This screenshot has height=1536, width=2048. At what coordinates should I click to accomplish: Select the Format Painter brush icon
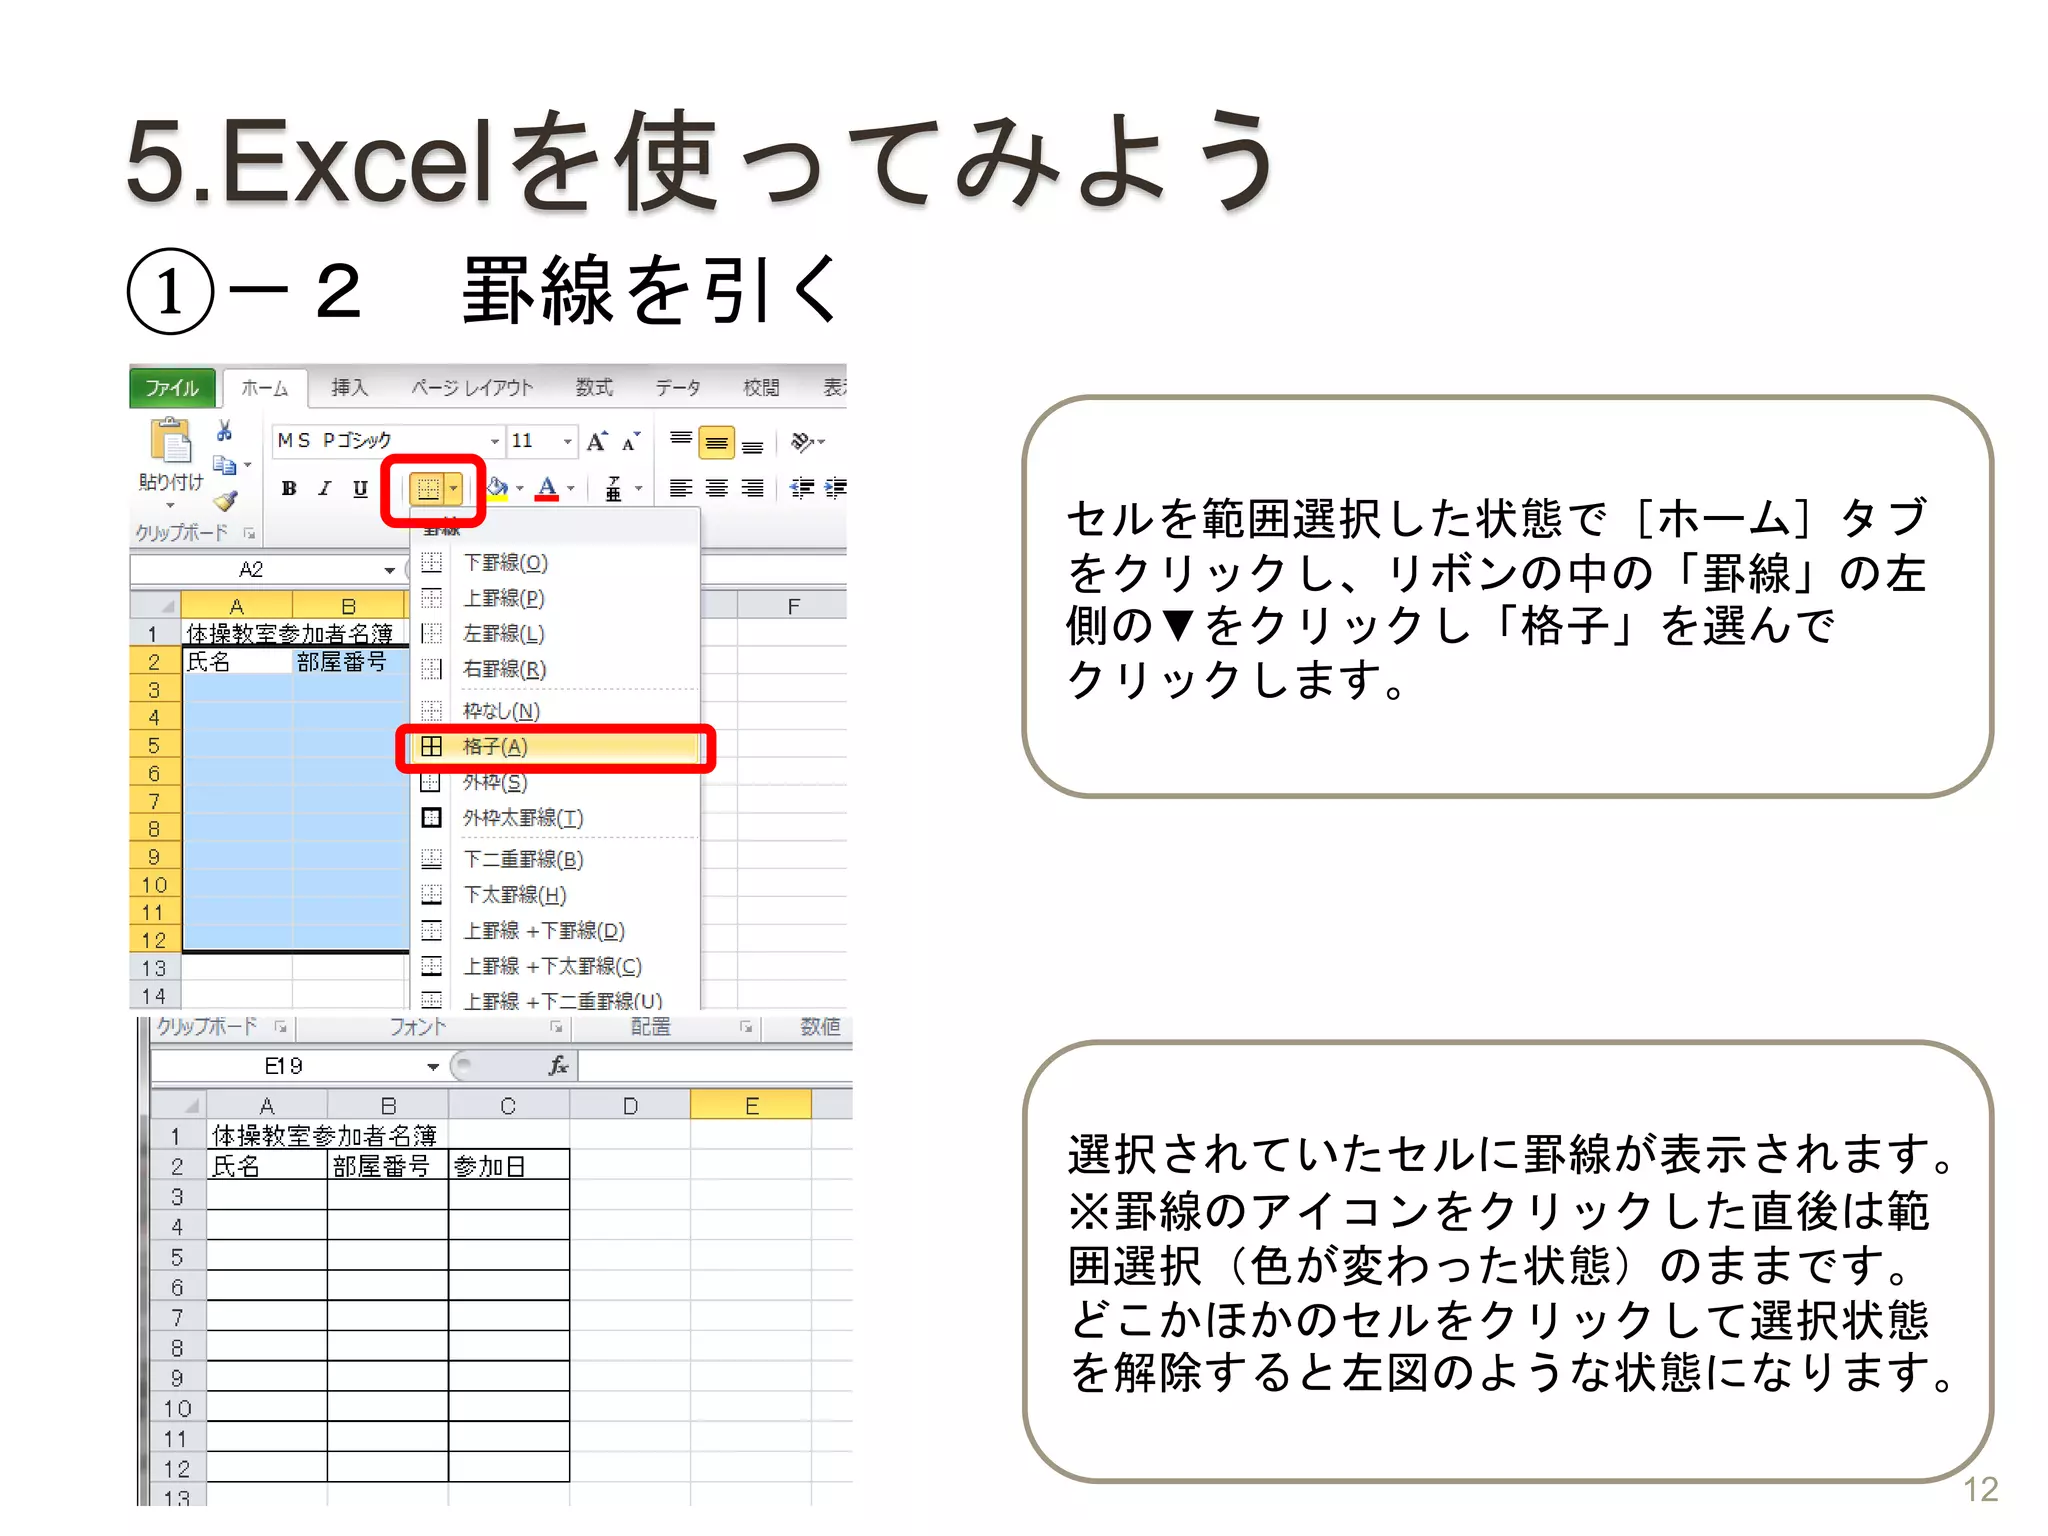point(226,500)
